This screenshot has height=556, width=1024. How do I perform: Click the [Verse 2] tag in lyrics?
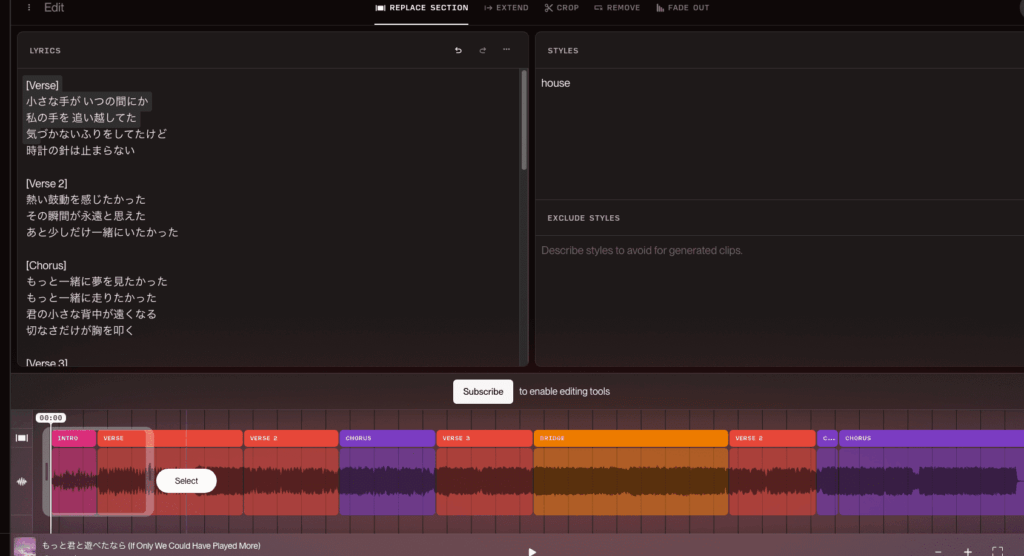coord(46,184)
